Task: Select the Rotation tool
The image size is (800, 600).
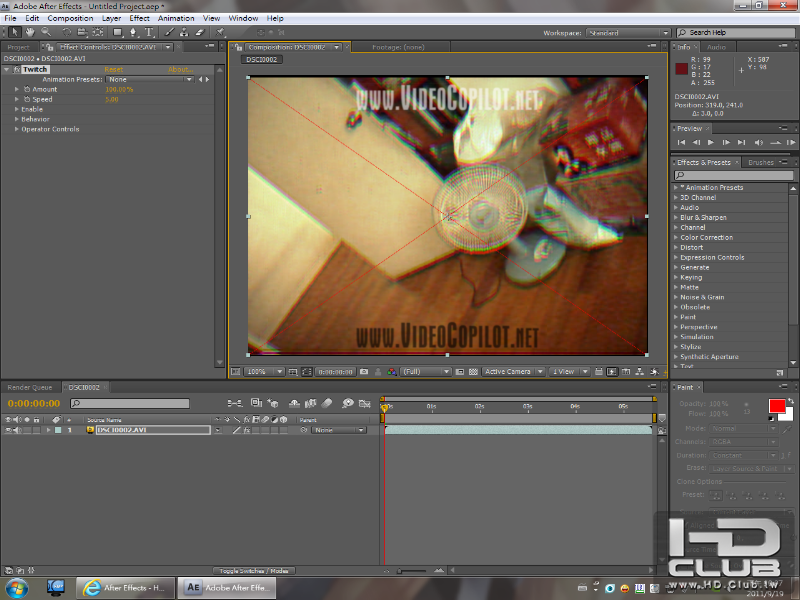Action: tap(66, 32)
